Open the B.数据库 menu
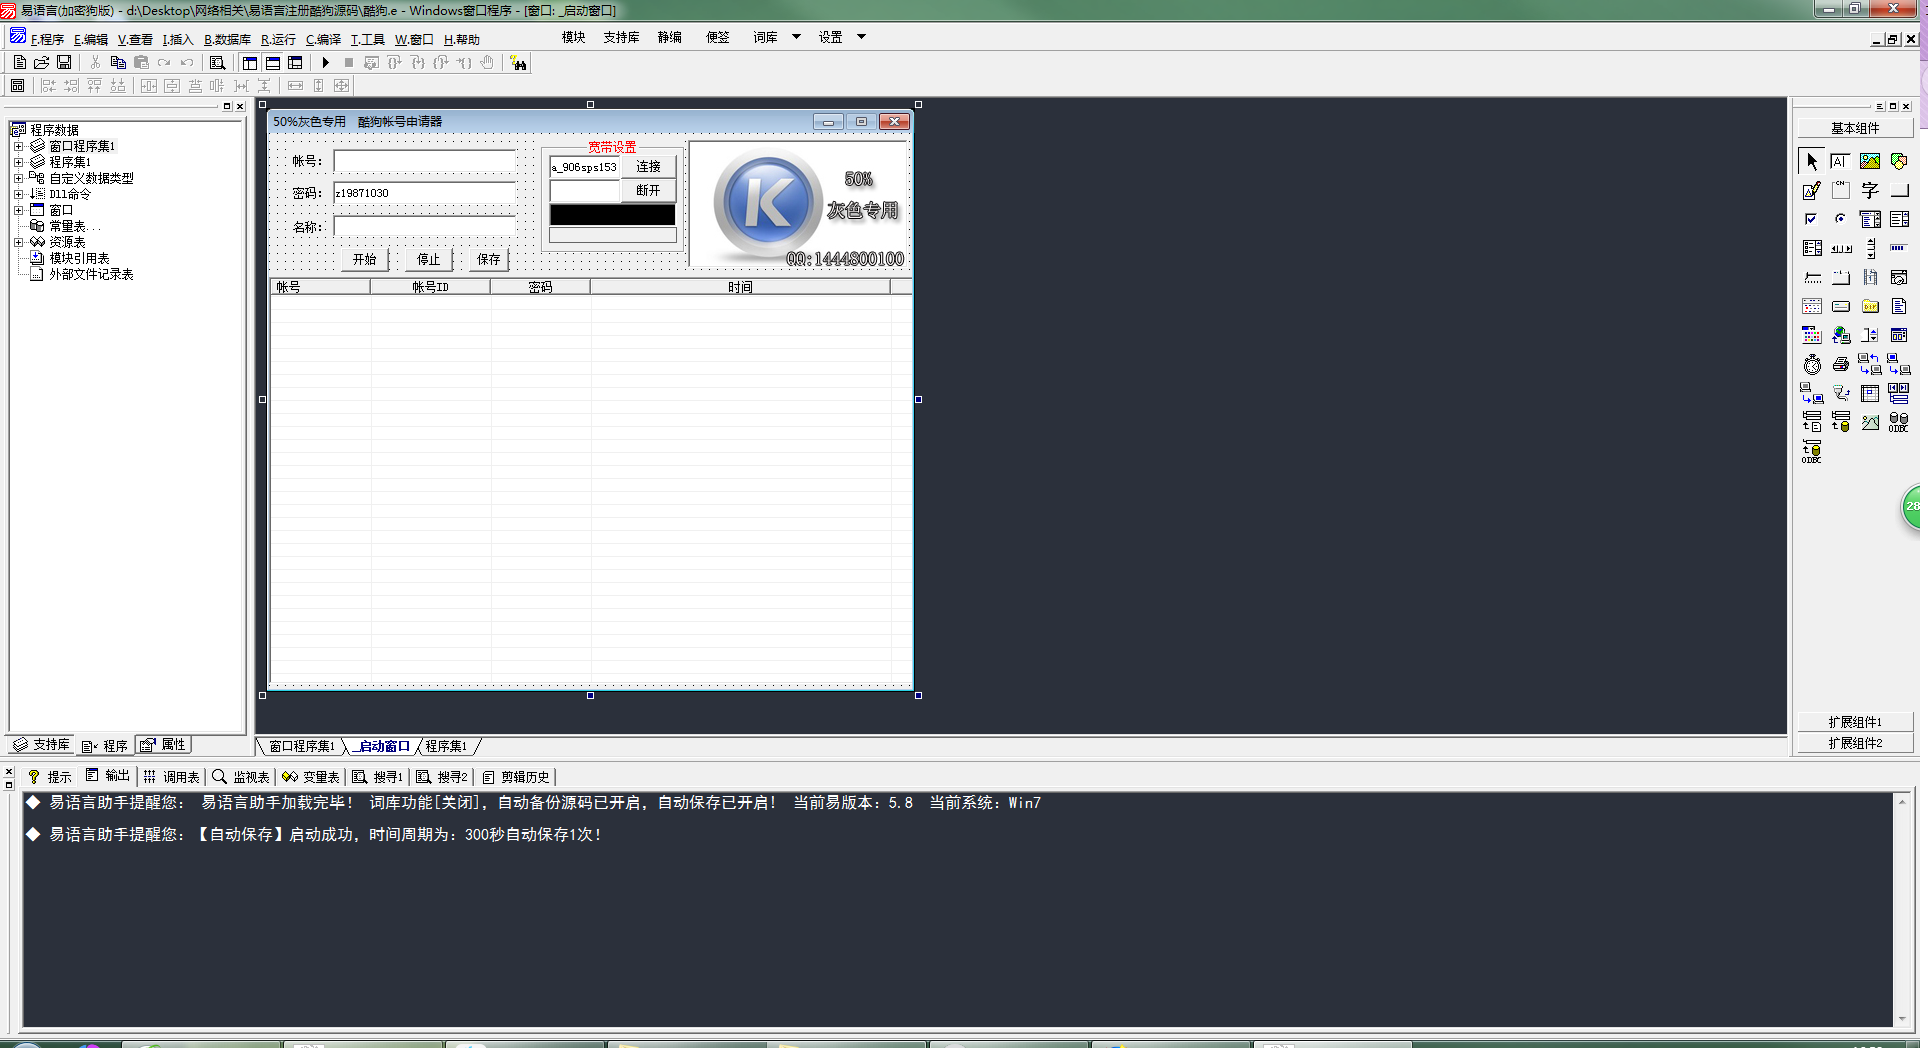This screenshot has width=1928, height=1048. pos(227,40)
